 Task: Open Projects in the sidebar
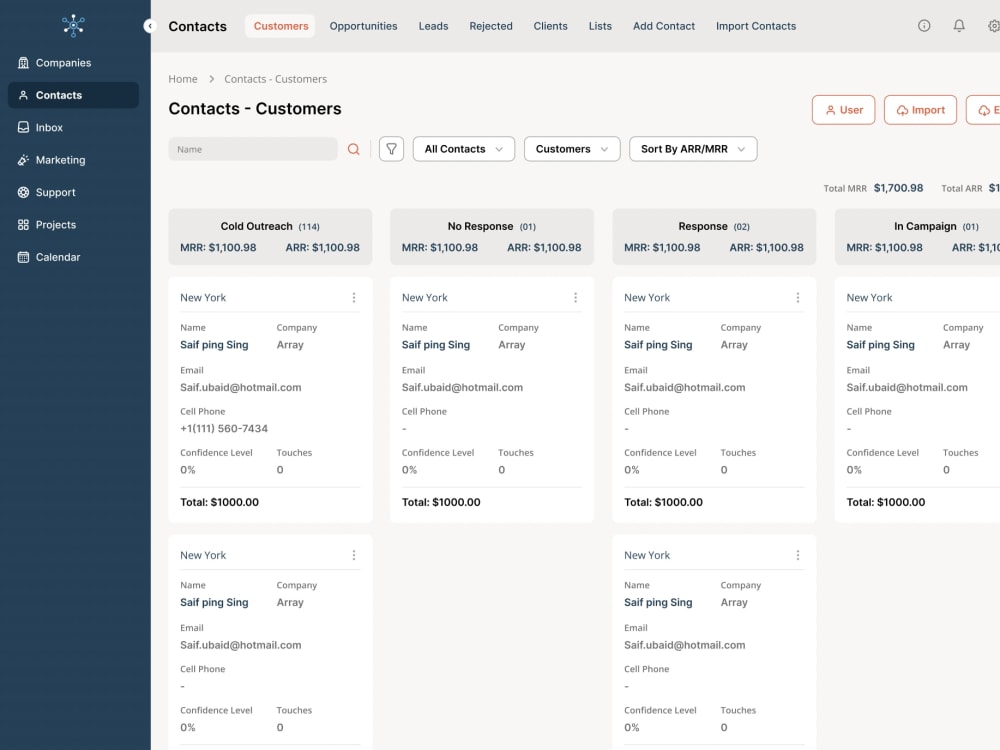coord(73,224)
